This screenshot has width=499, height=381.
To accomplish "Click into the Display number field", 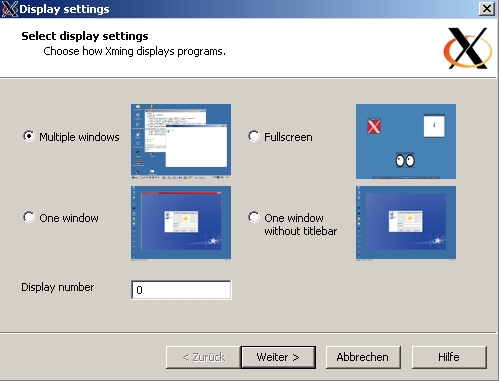I will click(181, 290).
